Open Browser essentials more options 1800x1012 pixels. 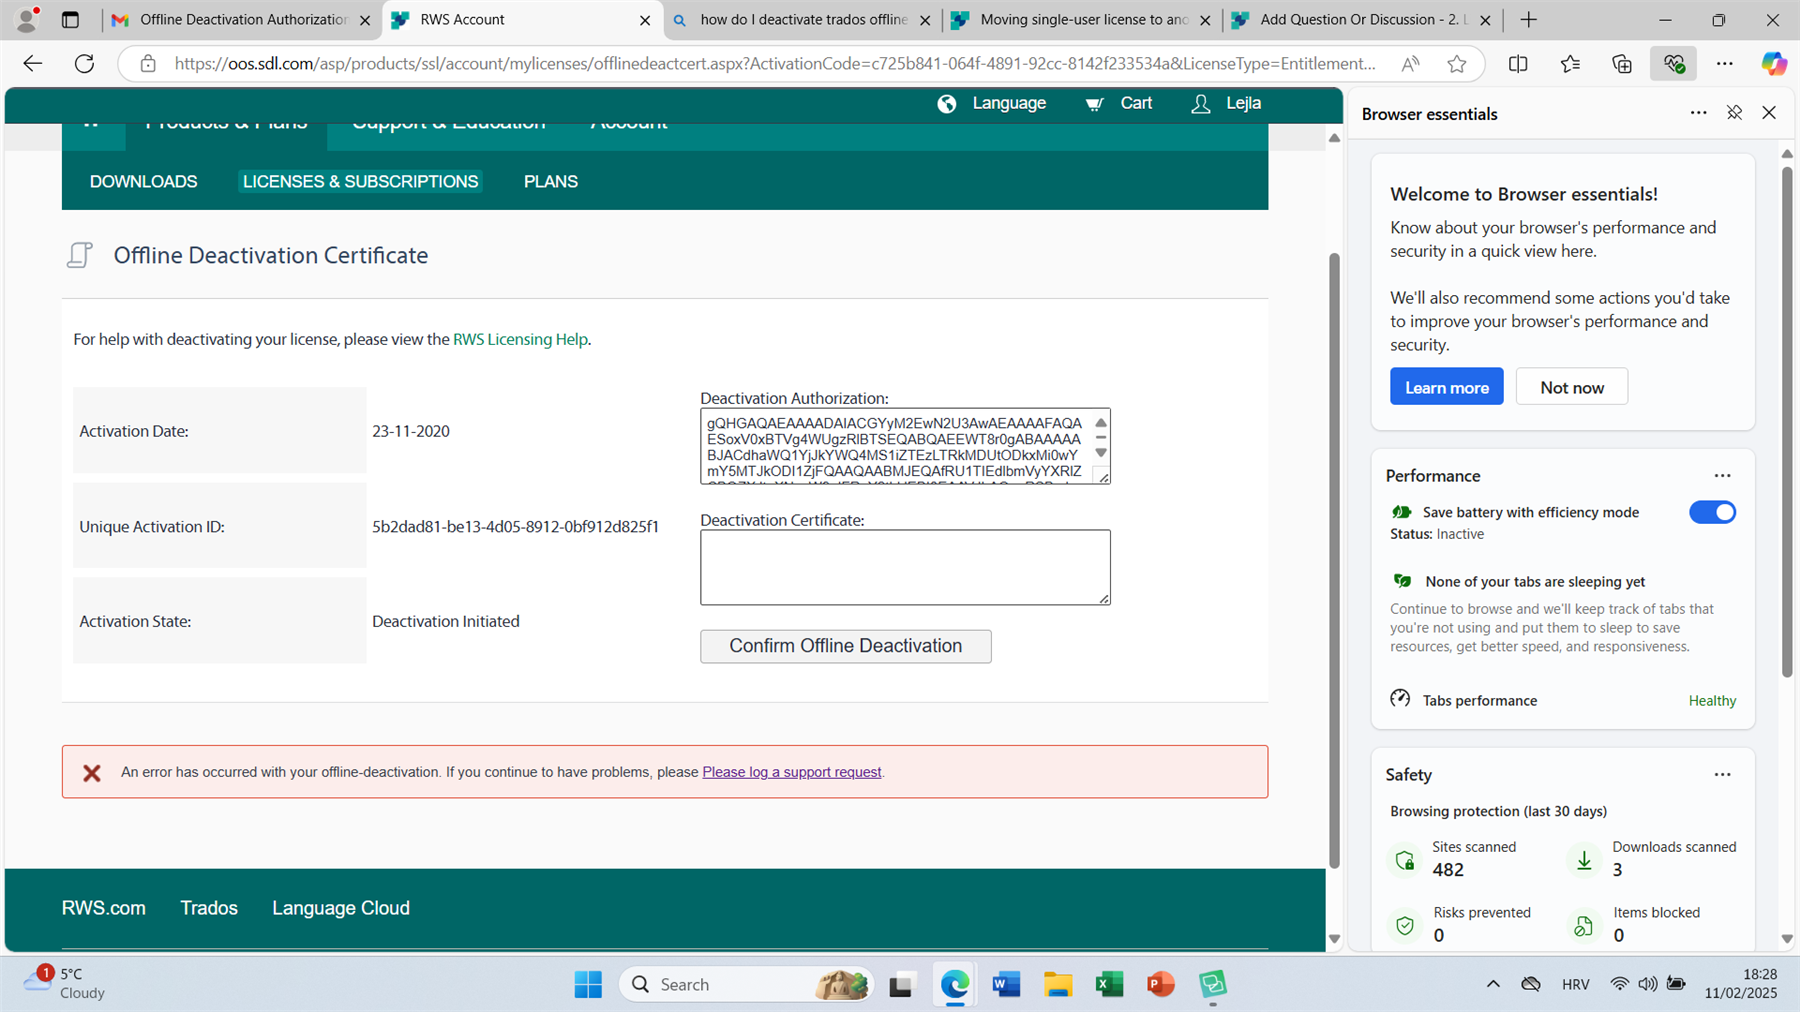1698,113
